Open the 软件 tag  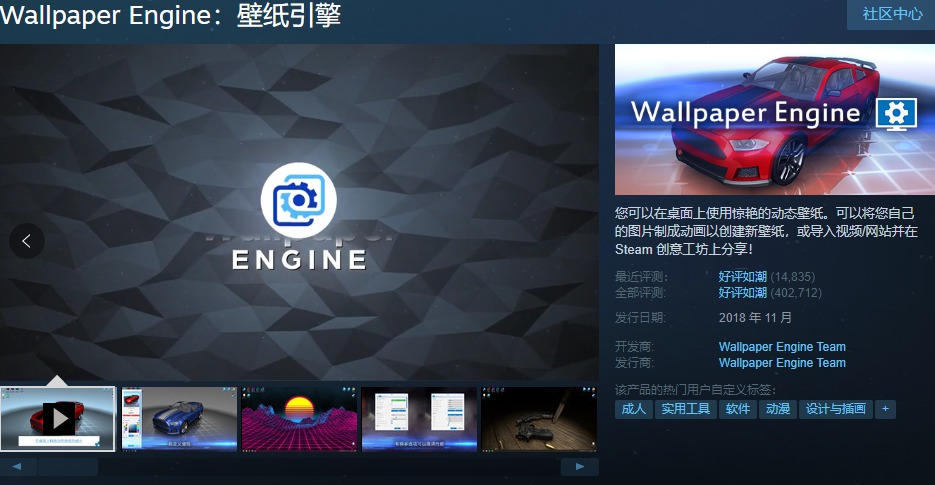(738, 409)
